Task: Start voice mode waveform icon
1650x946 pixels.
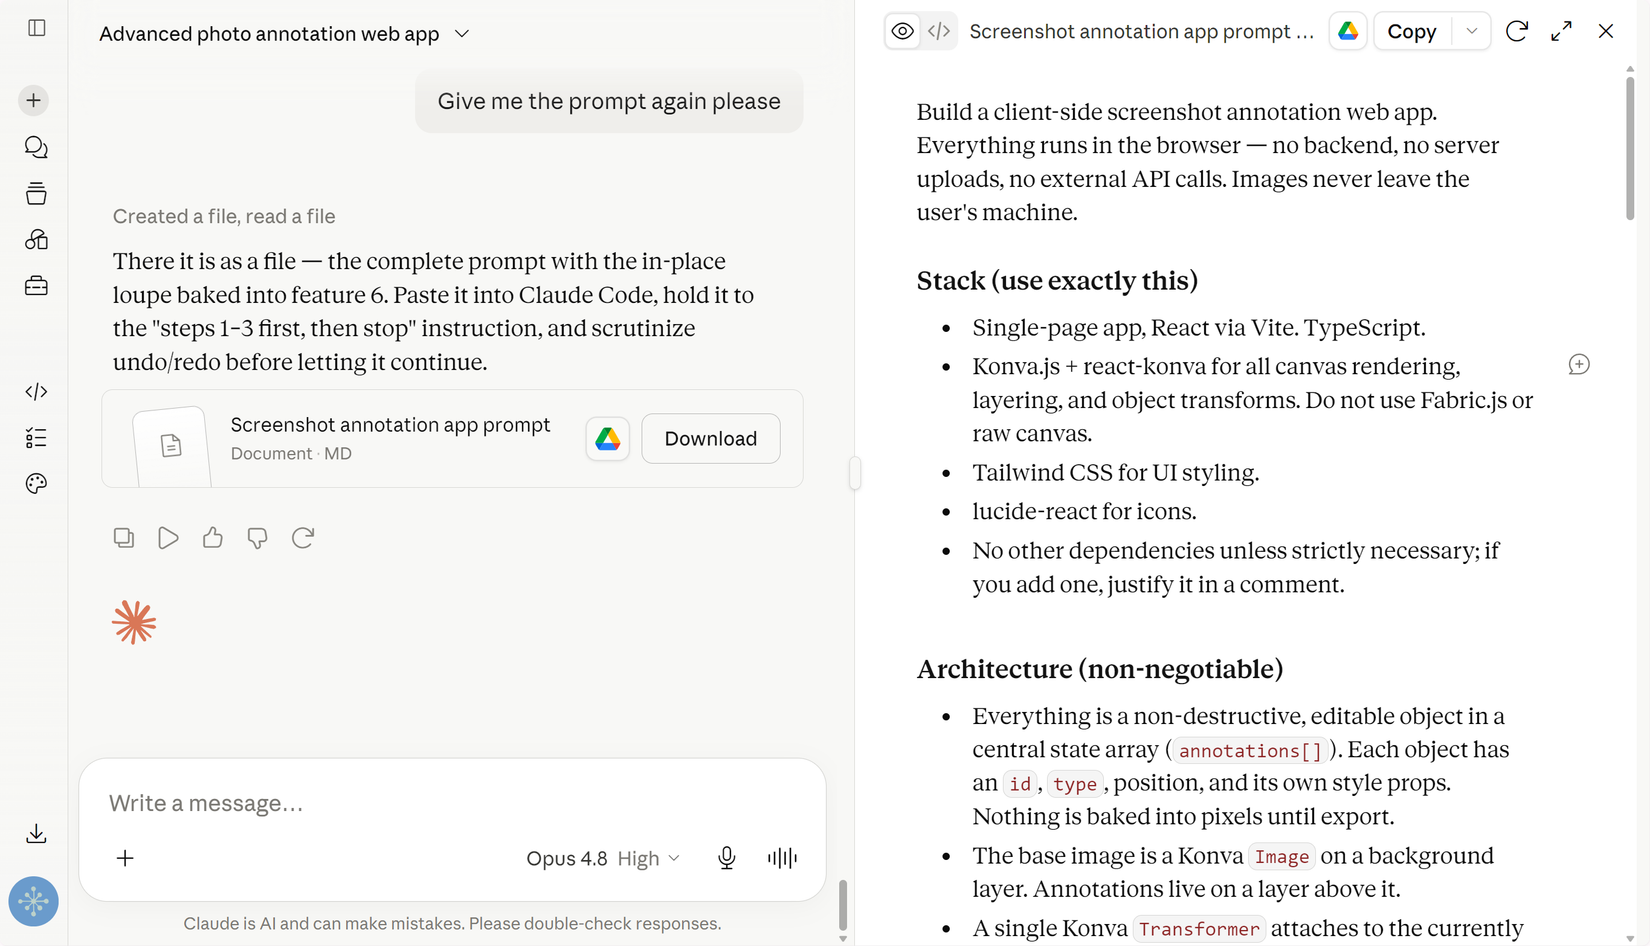Action: 782,858
